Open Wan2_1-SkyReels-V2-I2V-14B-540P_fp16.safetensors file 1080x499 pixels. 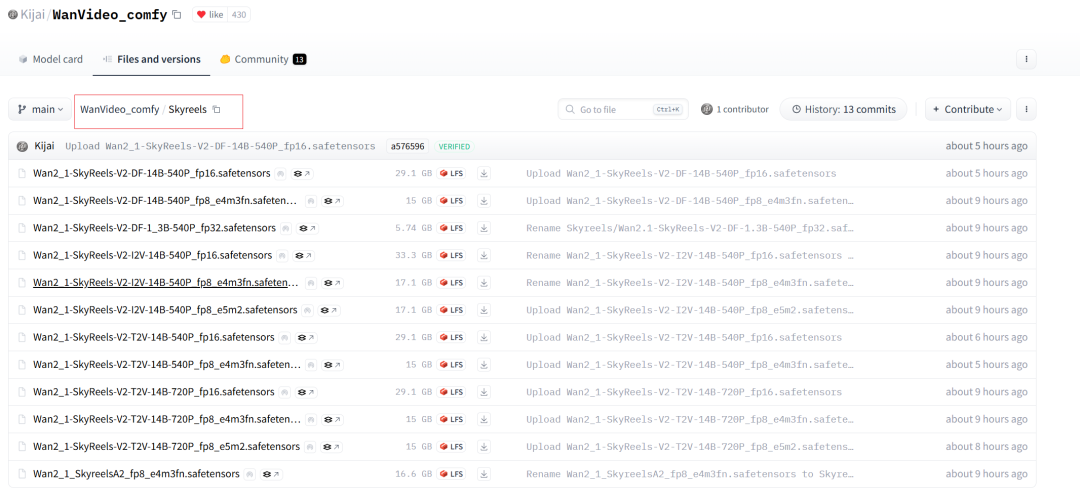(x=153, y=256)
